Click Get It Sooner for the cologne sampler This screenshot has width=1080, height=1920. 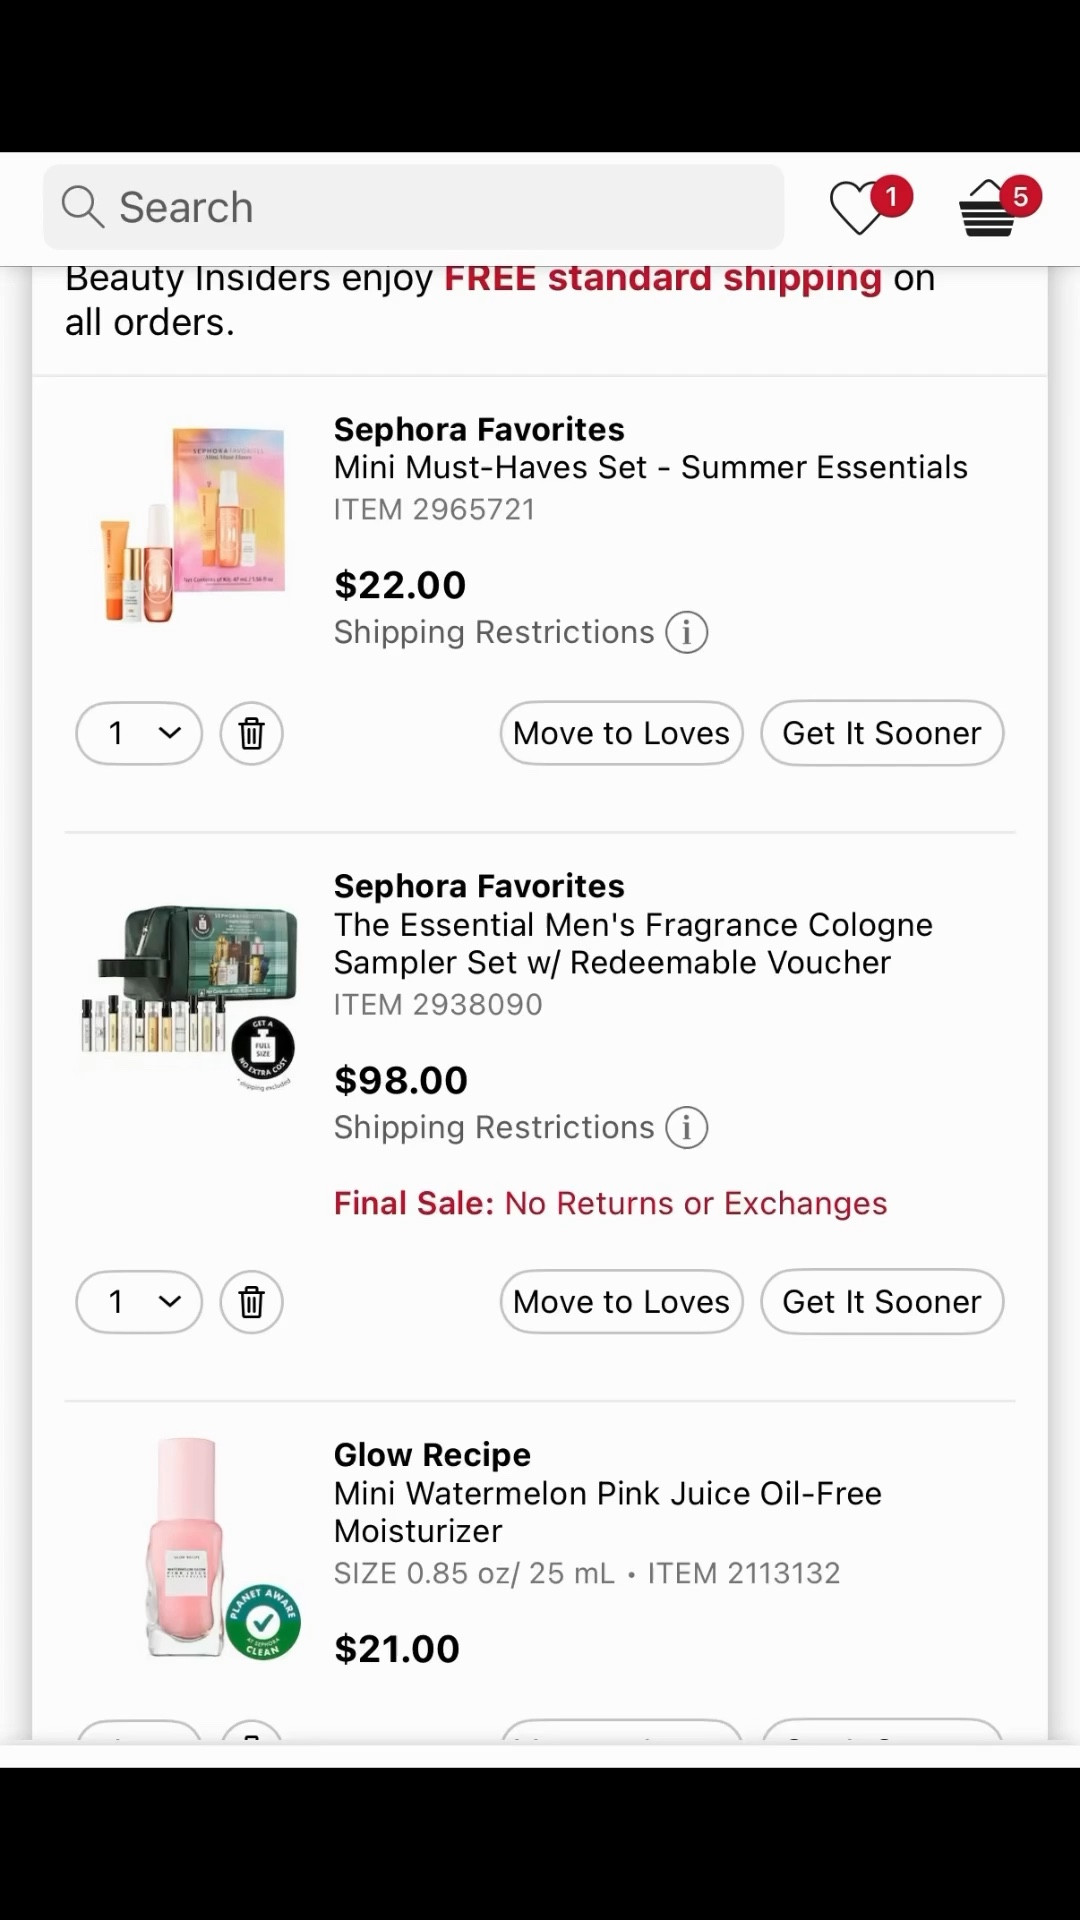tap(881, 1302)
